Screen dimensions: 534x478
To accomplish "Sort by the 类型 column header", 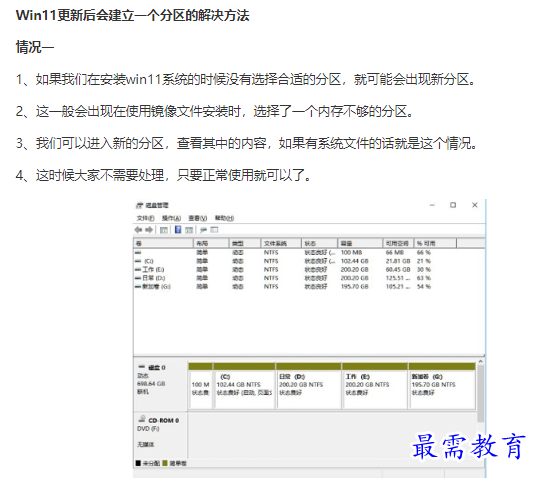I will [x=245, y=243].
